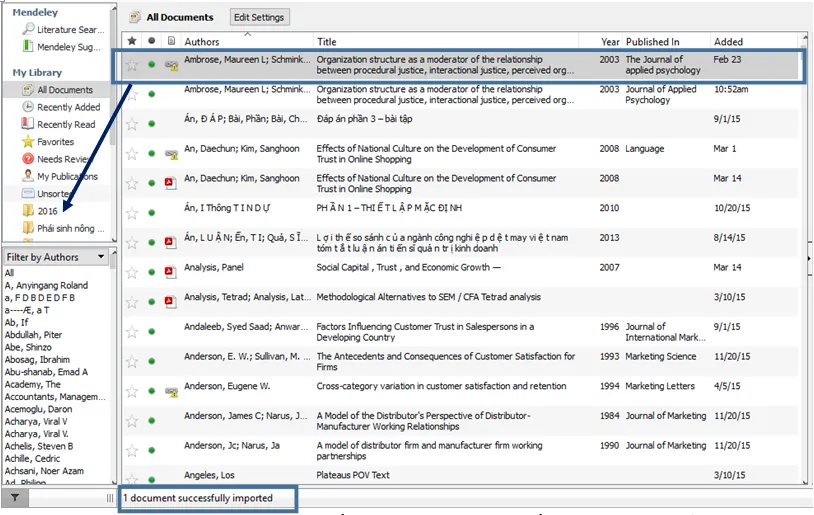Open the file icon of An, Daechun added Mar 1
The width and height of the screenshot is (814, 515).
(x=171, y=154)
